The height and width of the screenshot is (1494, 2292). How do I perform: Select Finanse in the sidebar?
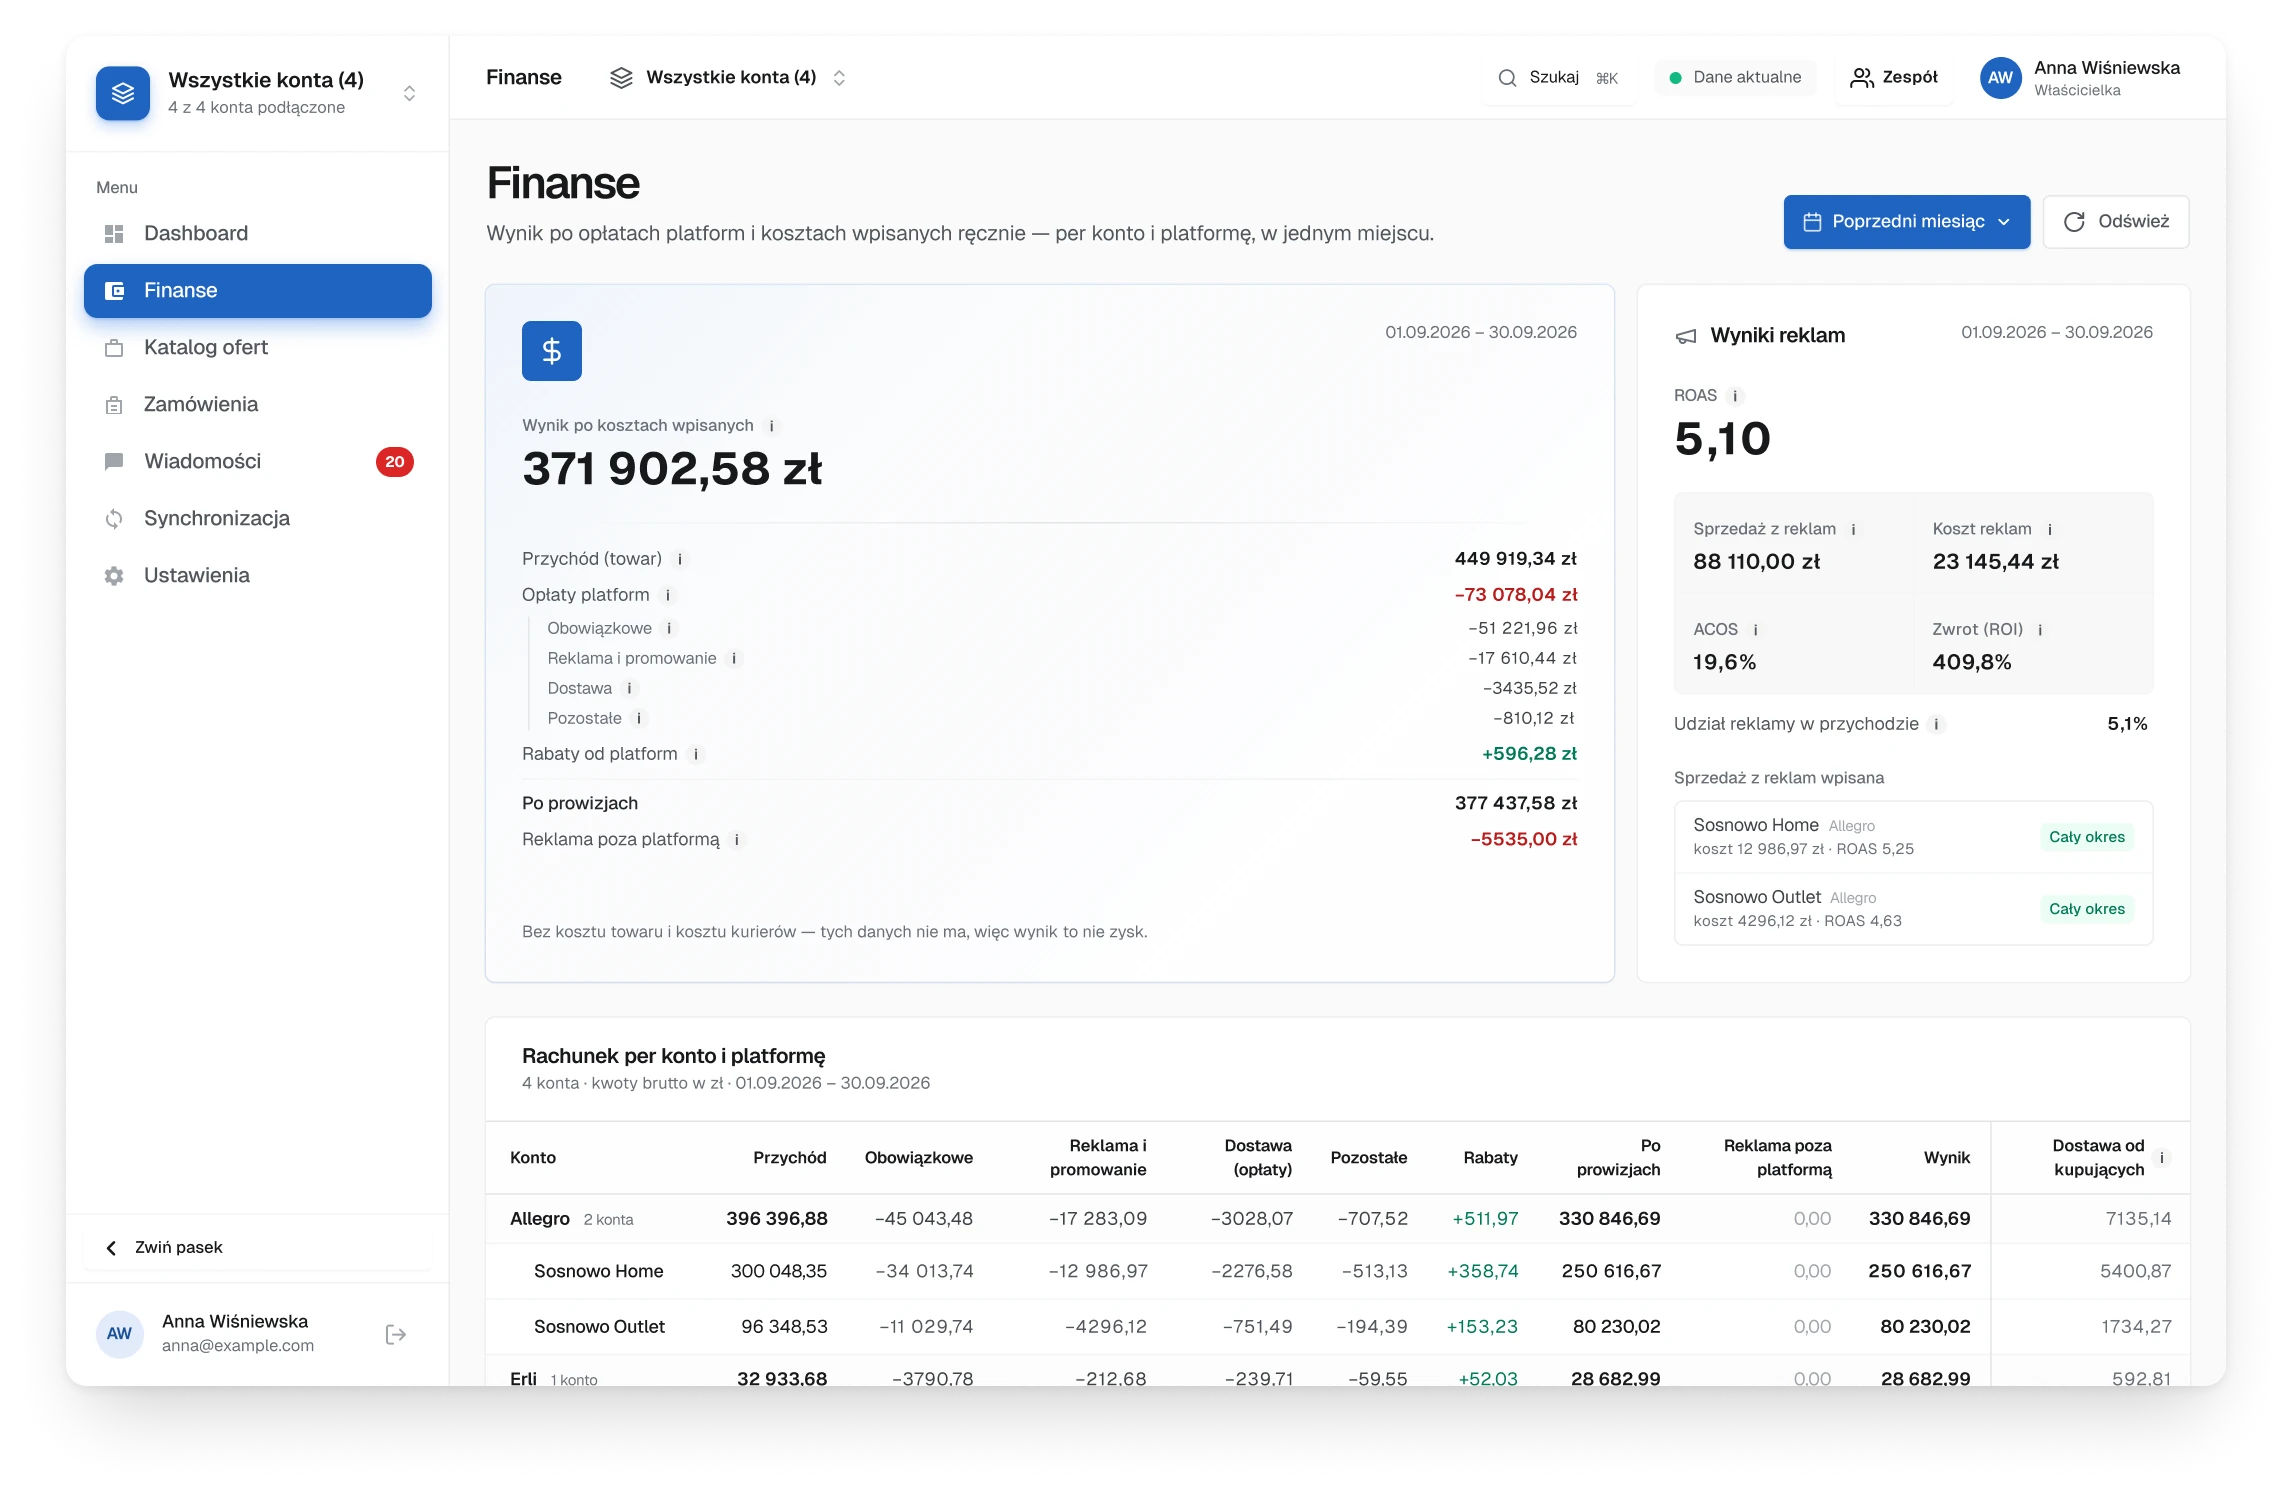[x=257, y=291]
